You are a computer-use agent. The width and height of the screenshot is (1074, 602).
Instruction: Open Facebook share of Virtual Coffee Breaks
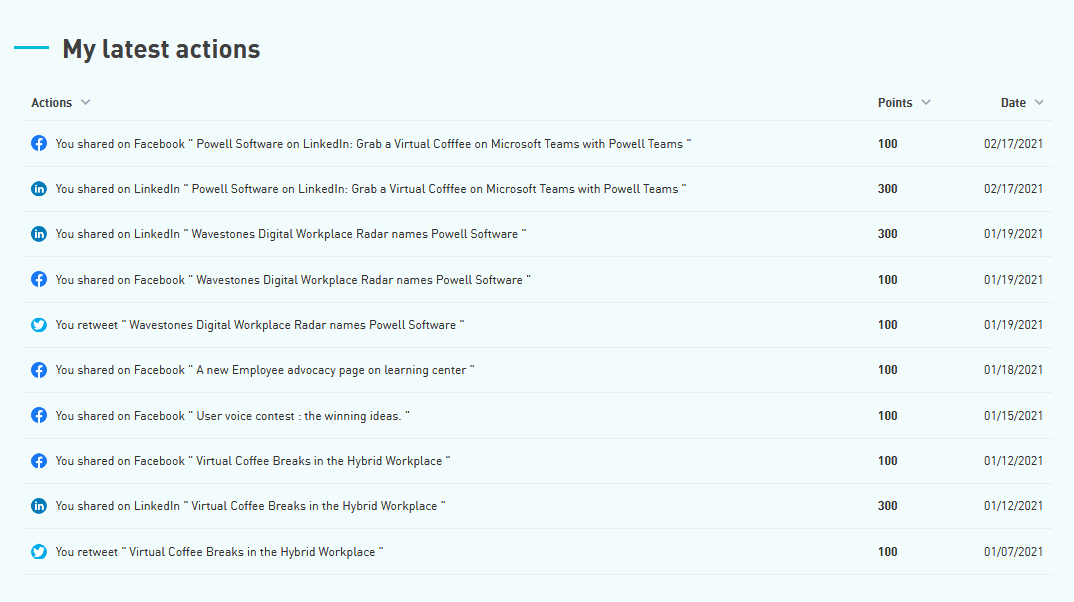253,461
